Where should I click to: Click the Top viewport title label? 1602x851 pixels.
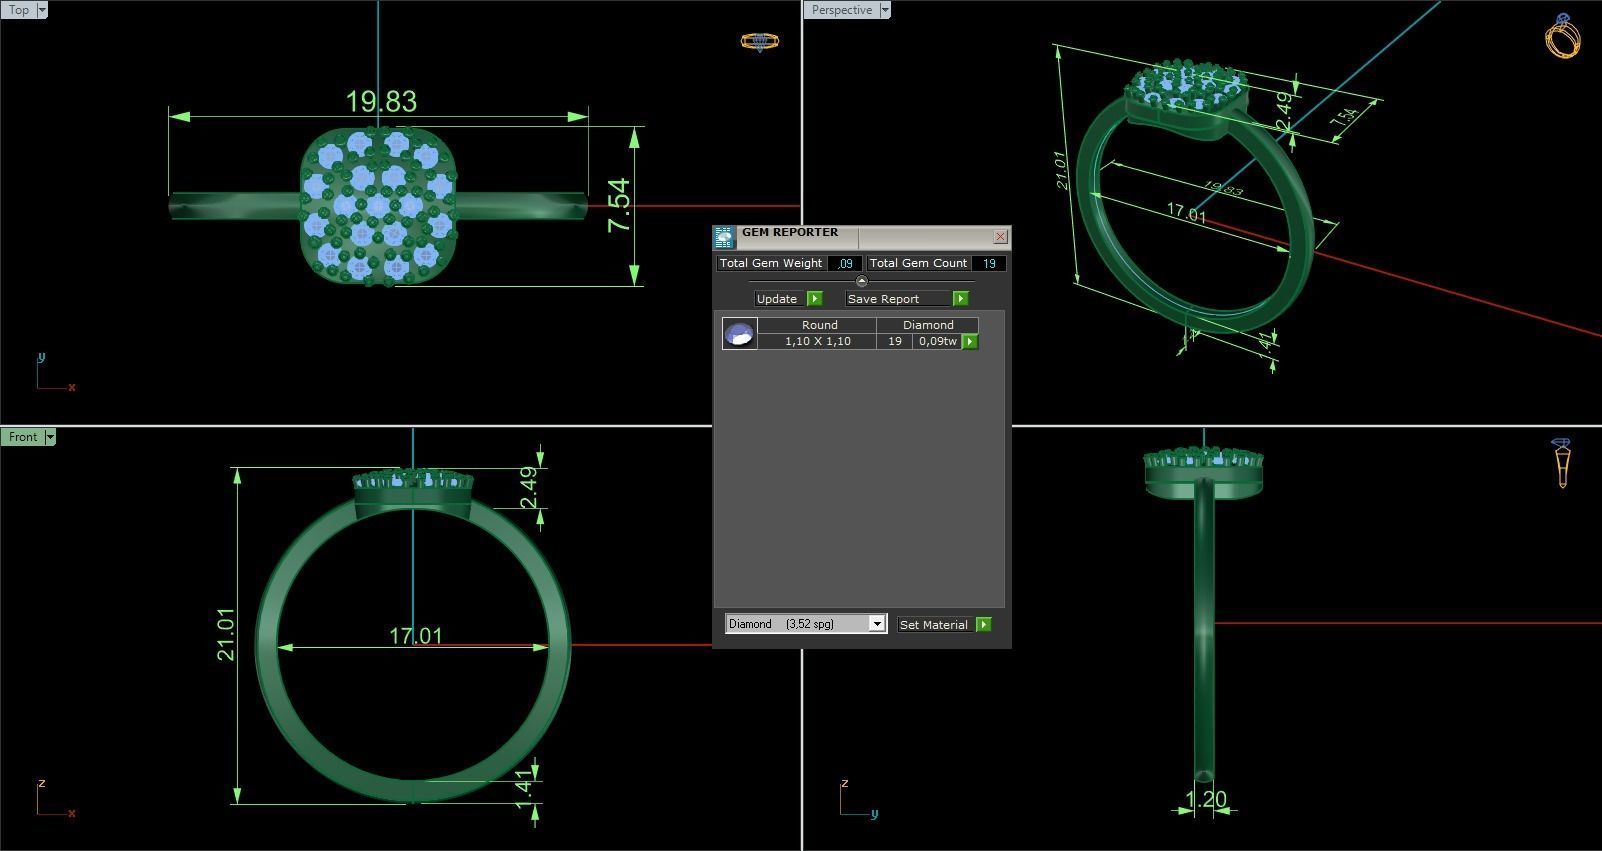click(x=19, y=10)
